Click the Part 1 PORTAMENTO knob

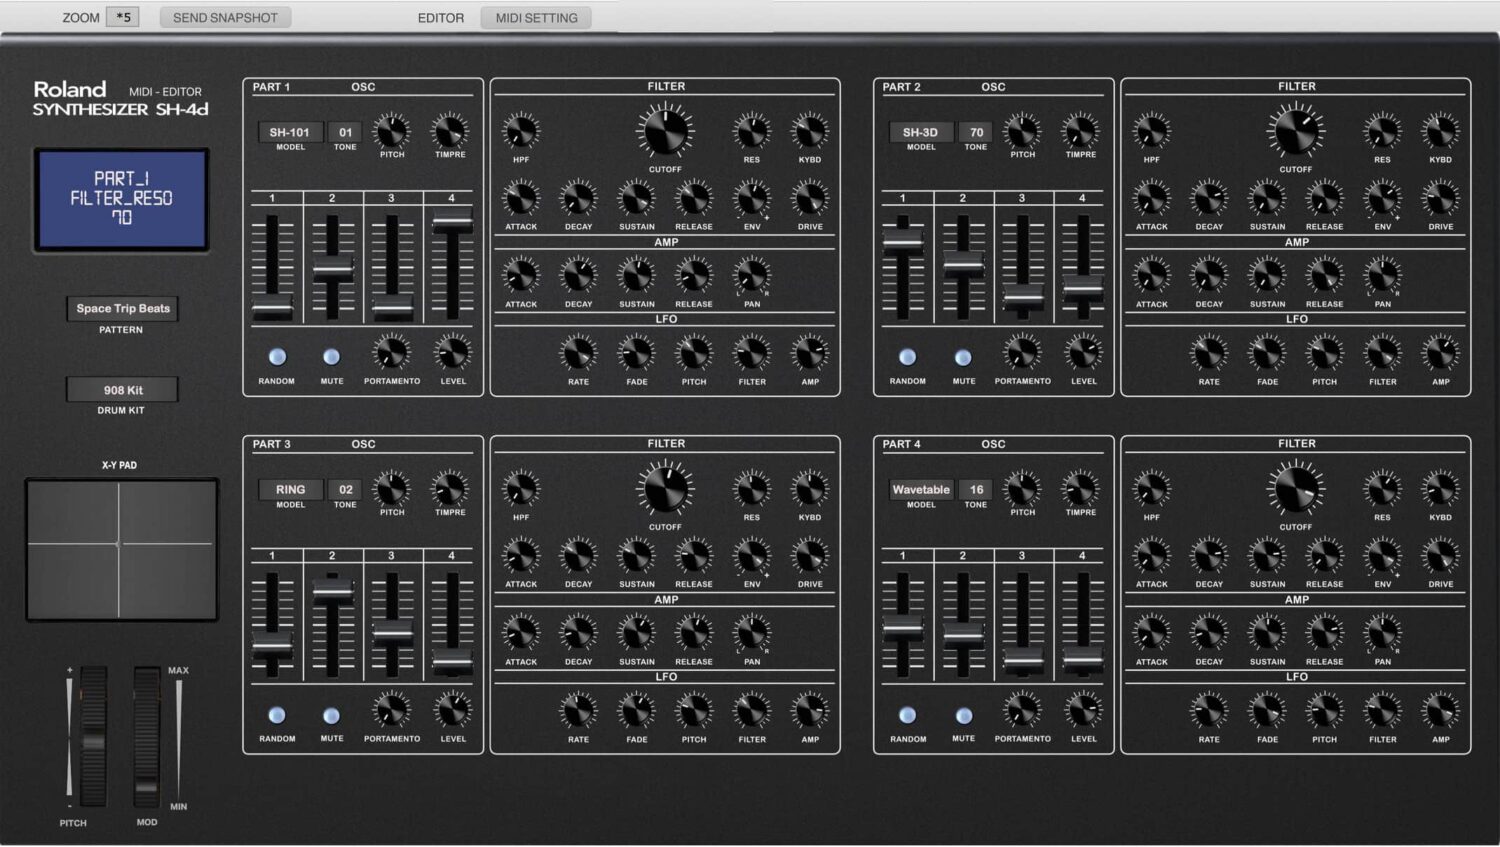[x=392, y=352]
